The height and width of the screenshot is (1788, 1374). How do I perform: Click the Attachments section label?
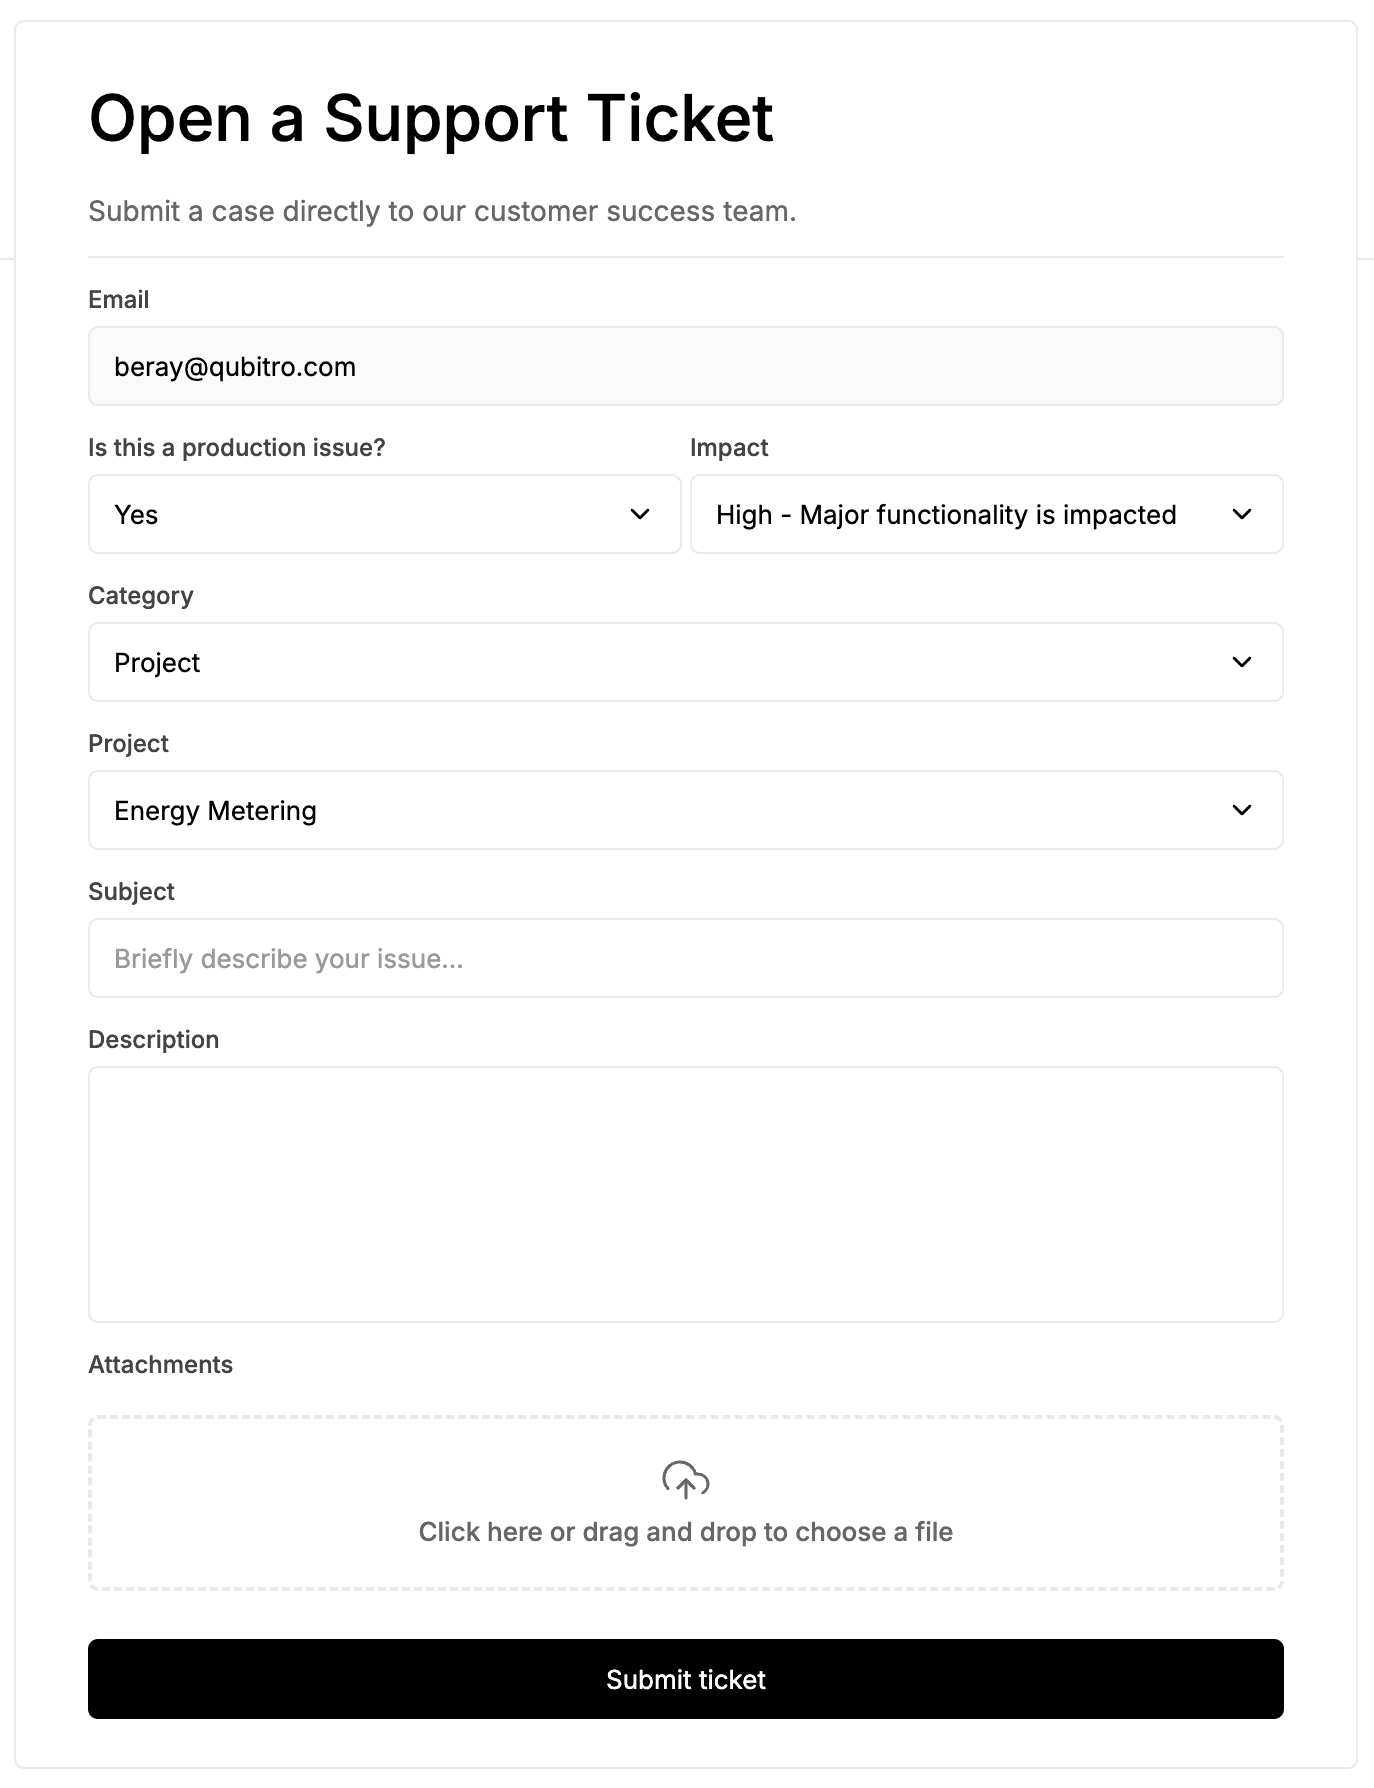(160, 1364)
